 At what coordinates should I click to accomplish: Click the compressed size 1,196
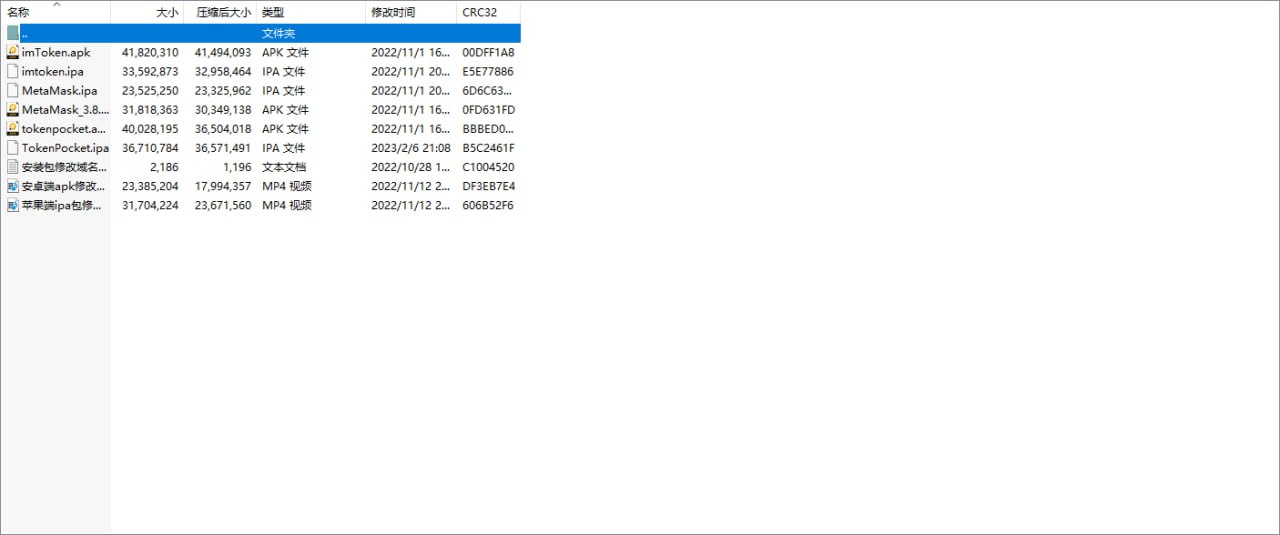tap(237, 167)
